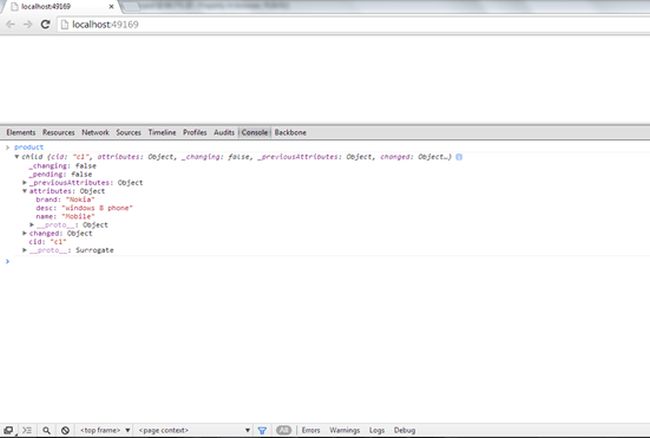The image size is (650, 438).
Task: Click the search magnifier icon
Action: [x=46, y=431]
